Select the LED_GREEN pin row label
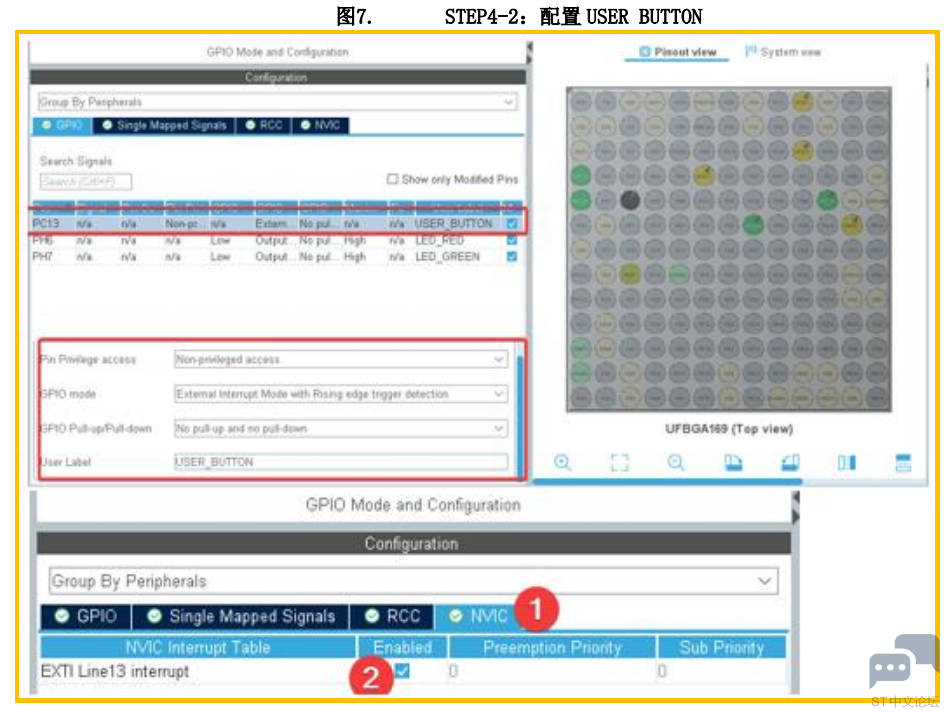The width and height of the screenshot is (948, 717). point(447,256)
